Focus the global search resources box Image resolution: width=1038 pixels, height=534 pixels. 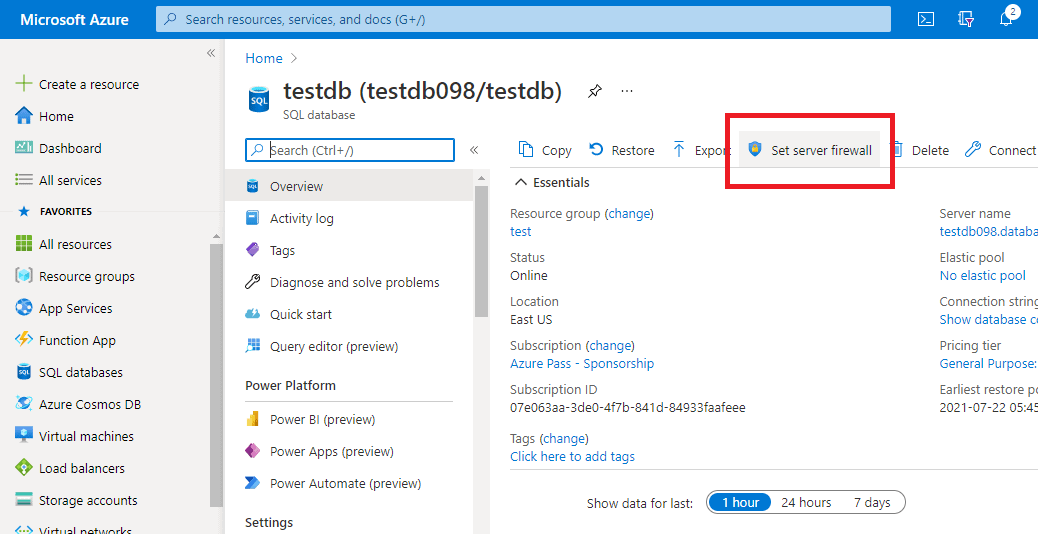point(523,19)
